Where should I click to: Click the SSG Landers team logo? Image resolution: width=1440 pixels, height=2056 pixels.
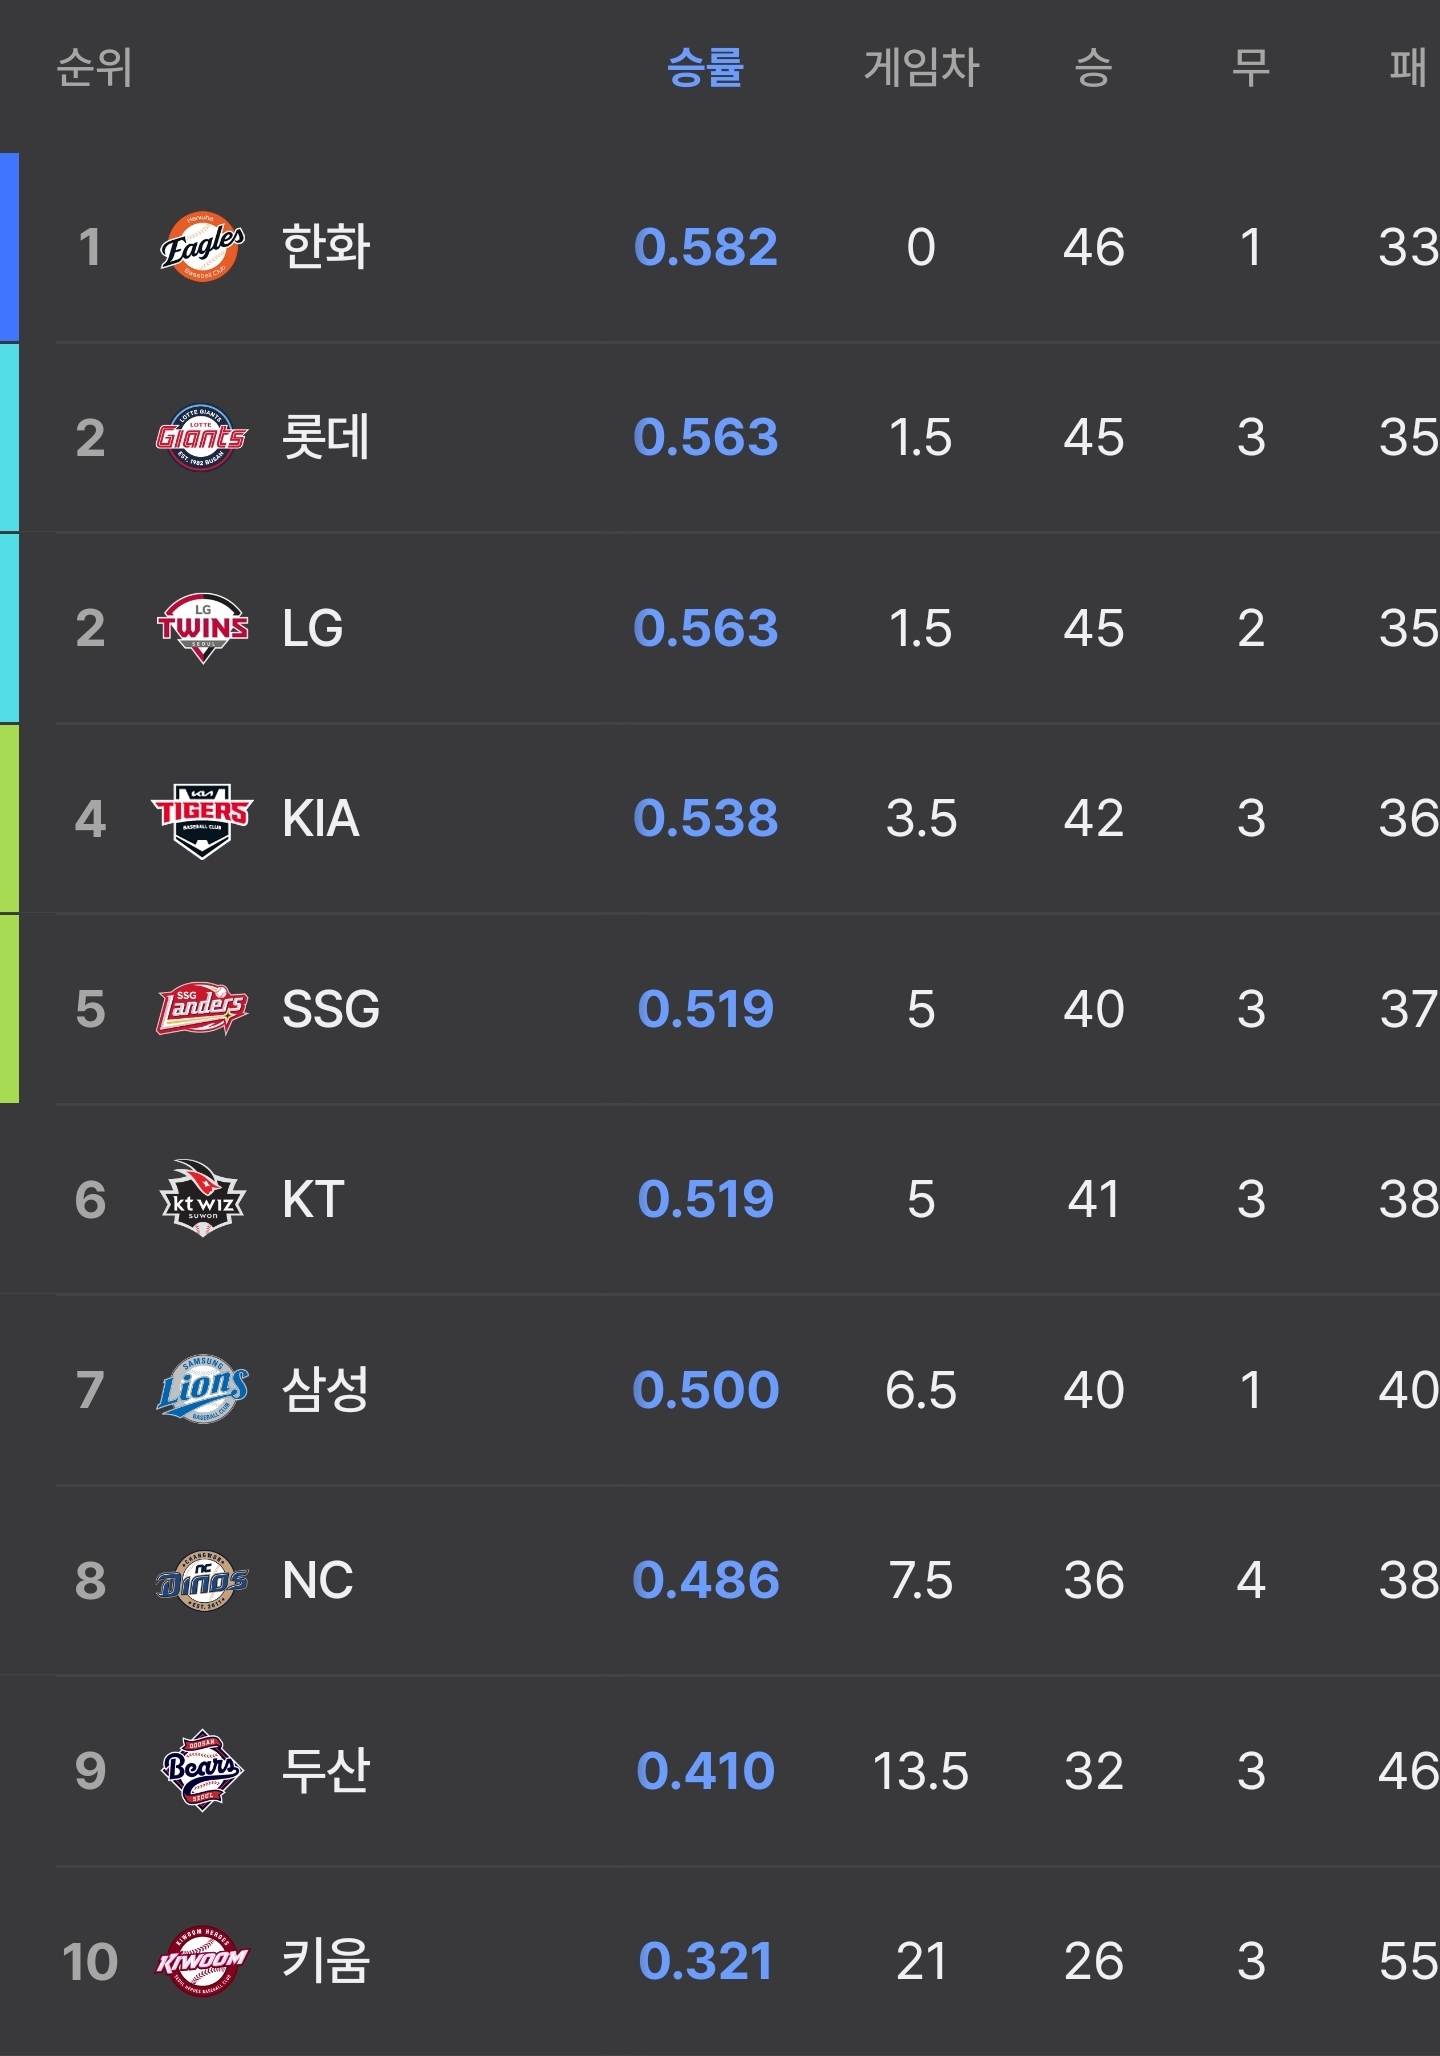[x=202, y=1008]
